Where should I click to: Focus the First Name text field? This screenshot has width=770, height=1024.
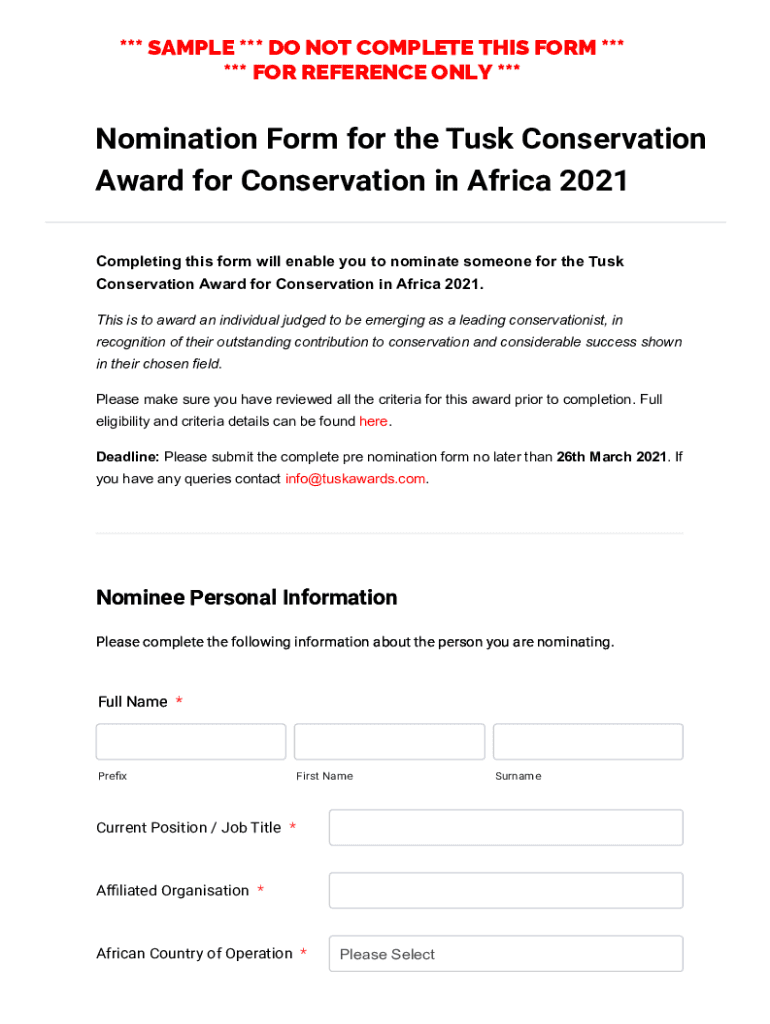[x=389, y=742]
